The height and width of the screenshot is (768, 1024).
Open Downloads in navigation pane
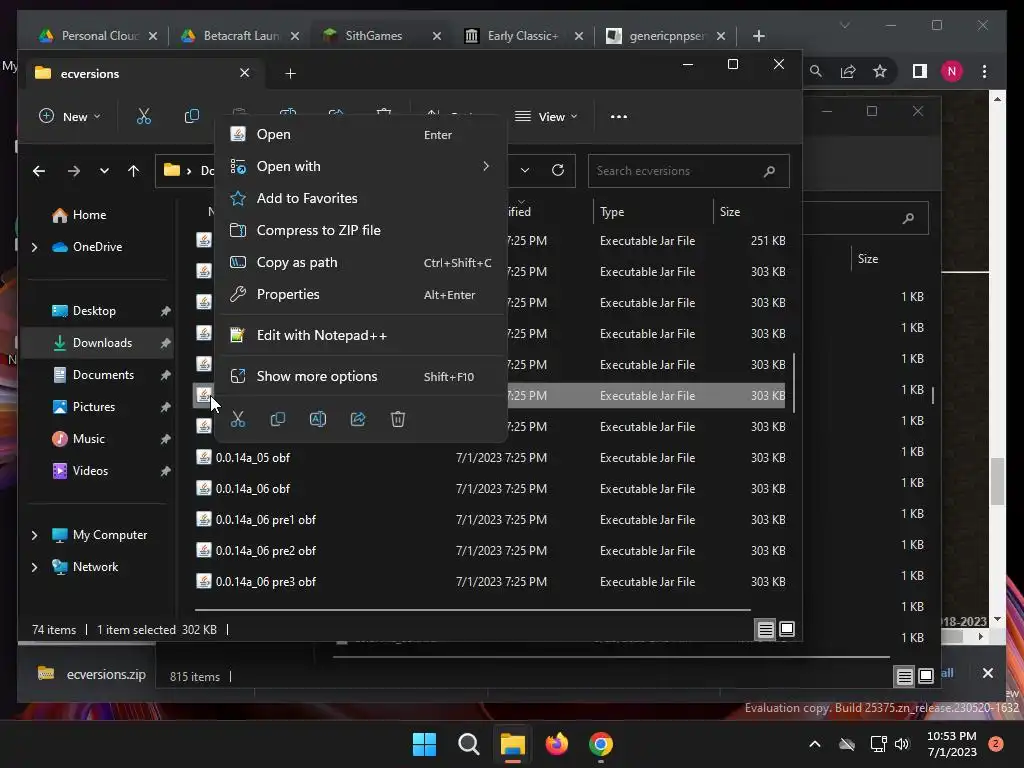point(99,343)
